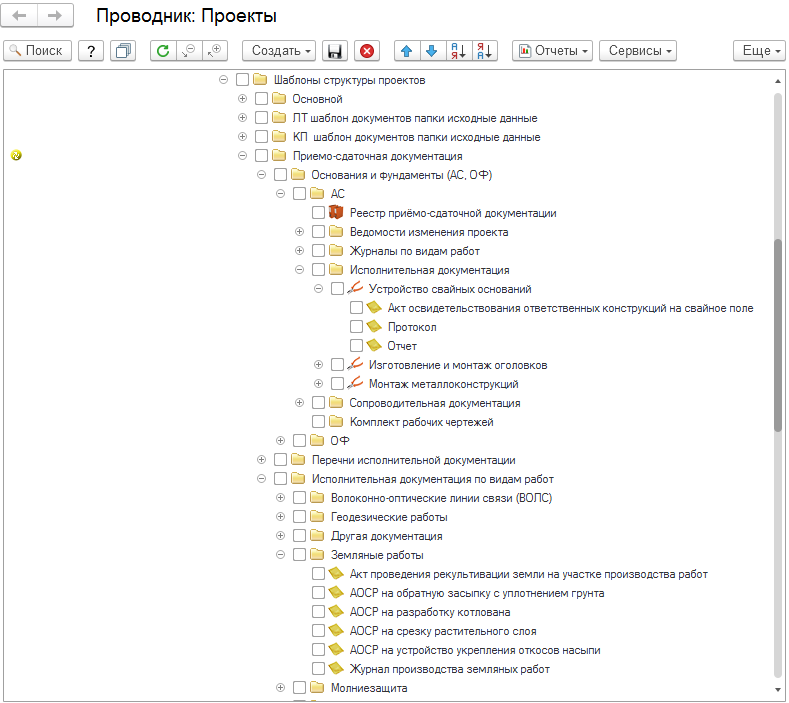Expand Журналы по видам работ
Viewport: 789px width, 703px height.
[x=299, y=251]
